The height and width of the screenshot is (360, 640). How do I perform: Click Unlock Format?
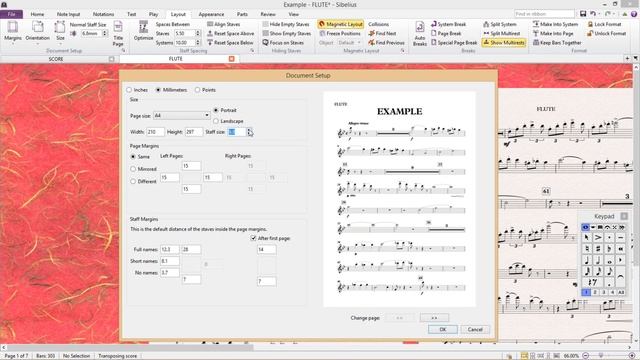coord(607,33)
